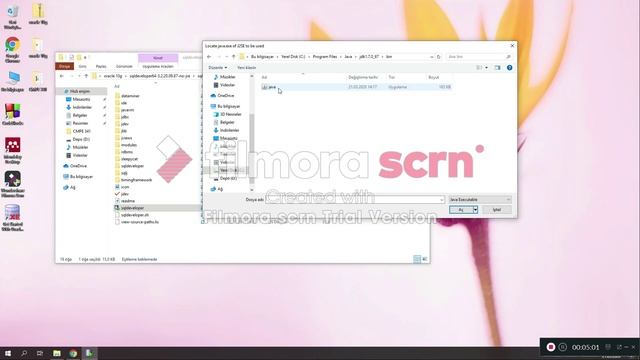
Task: Open Google Chrome desktop shortcut
Action: (13, 50)
